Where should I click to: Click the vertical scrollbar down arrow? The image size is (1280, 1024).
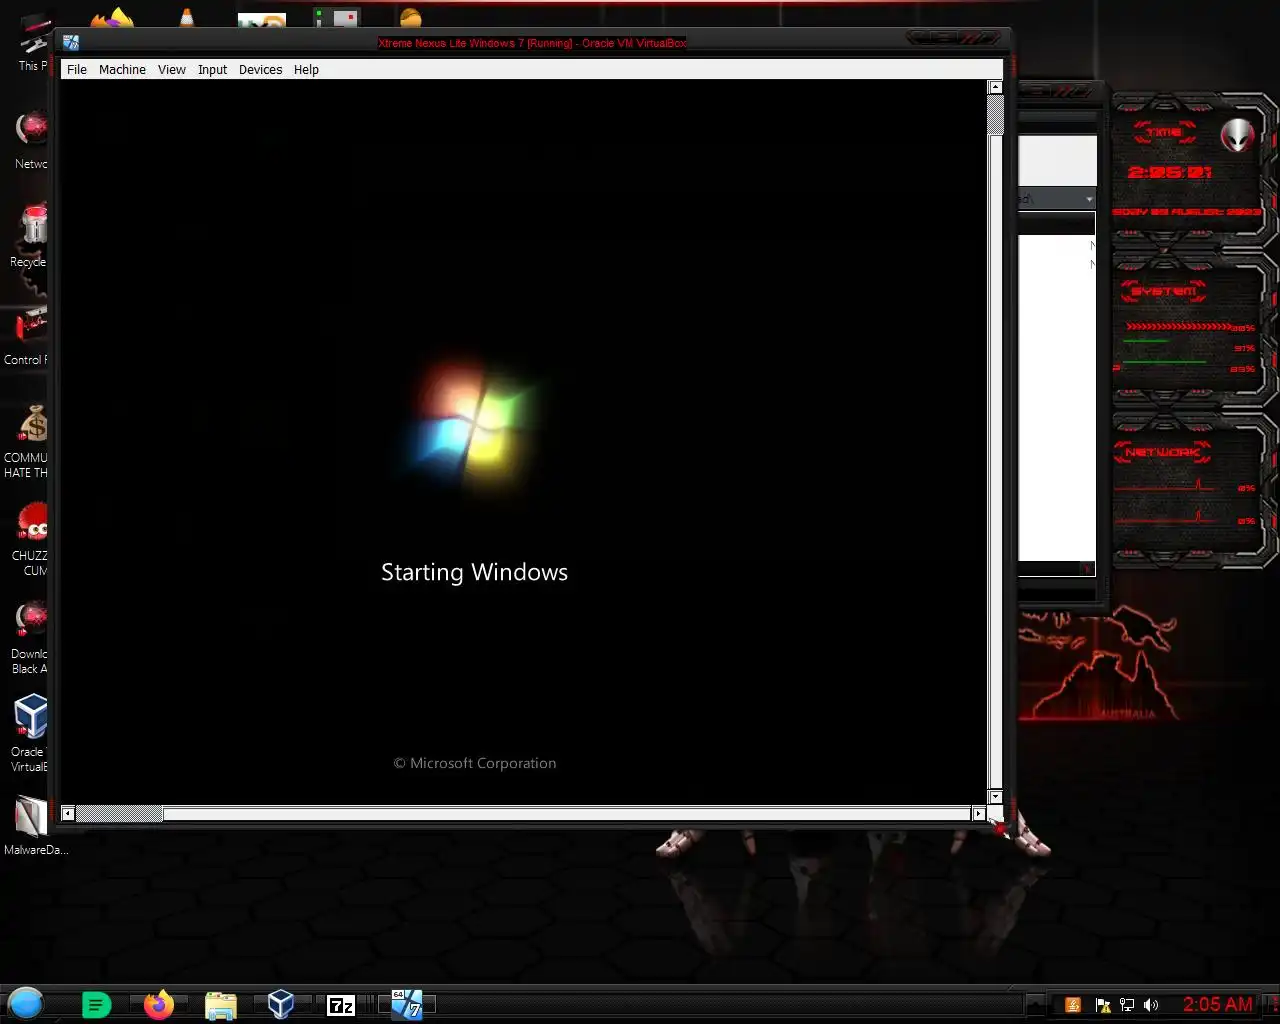[x=995, y=797]
